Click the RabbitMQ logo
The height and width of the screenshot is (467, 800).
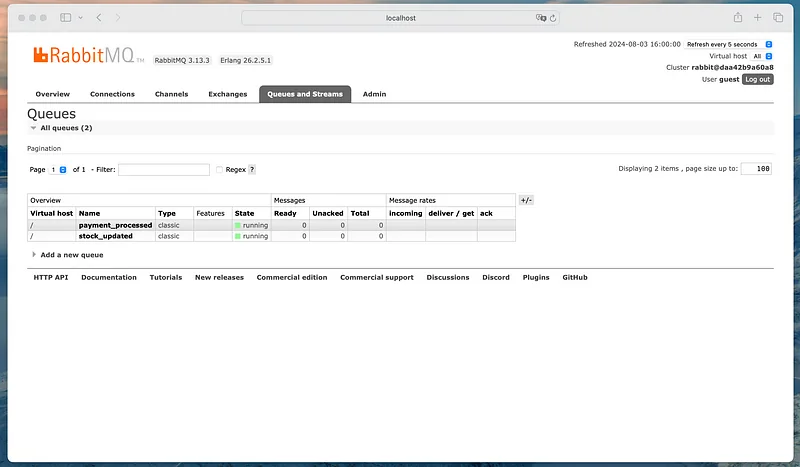[x=88, y=55]
